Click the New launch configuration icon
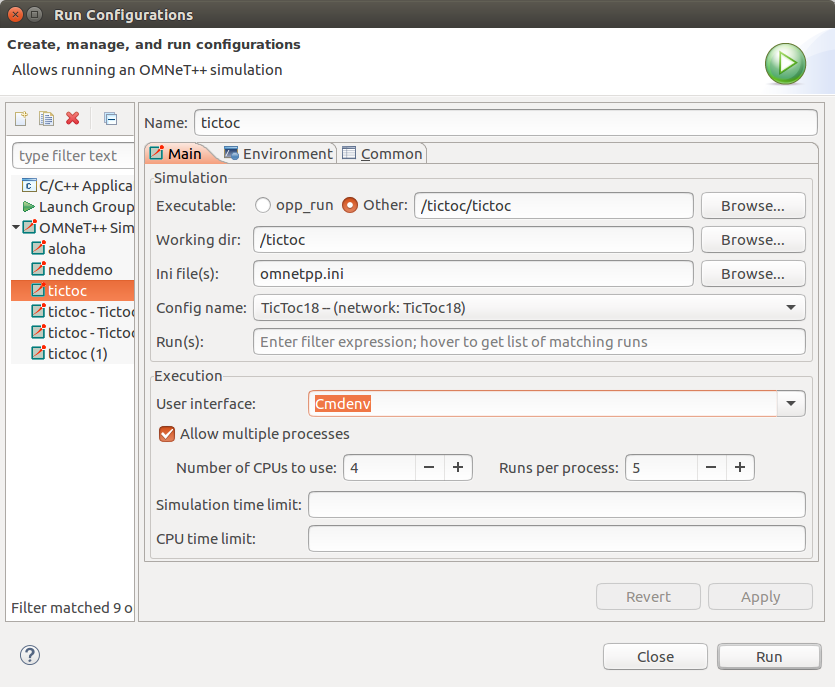 tap(21, 118)
